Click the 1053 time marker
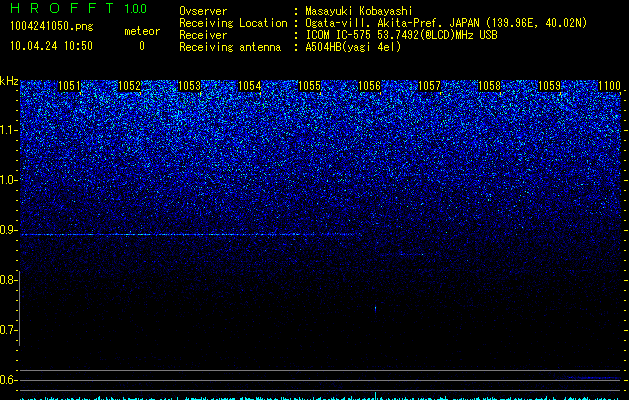 tap(189, 86)
